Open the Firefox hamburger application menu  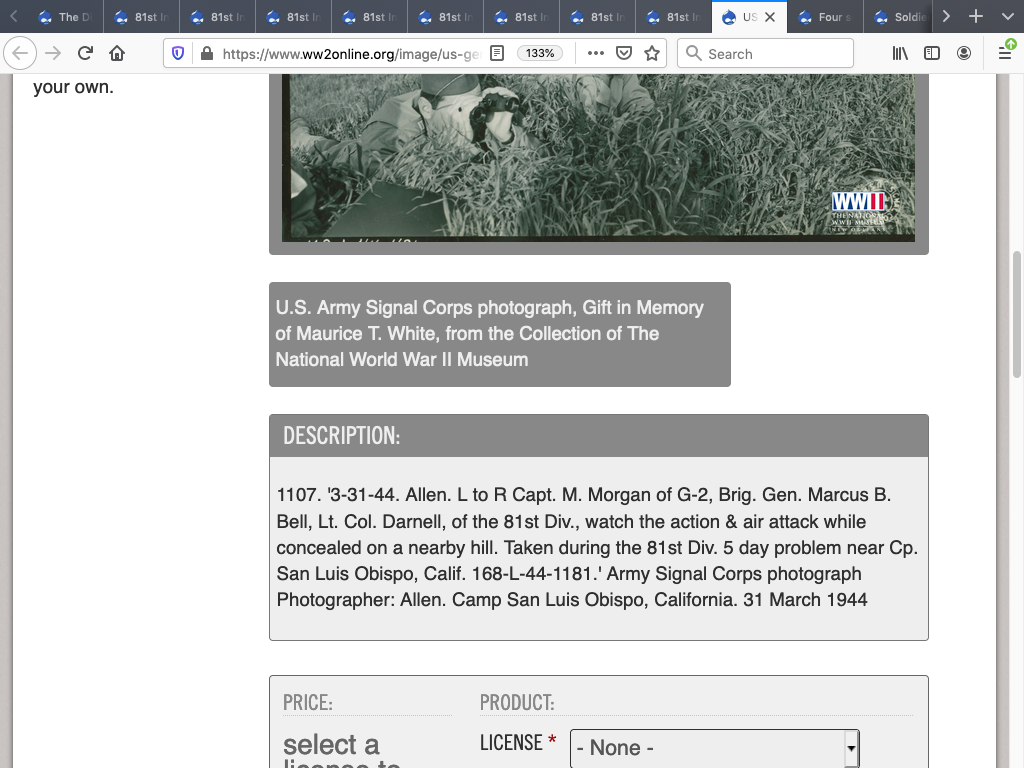(1005, 54)
